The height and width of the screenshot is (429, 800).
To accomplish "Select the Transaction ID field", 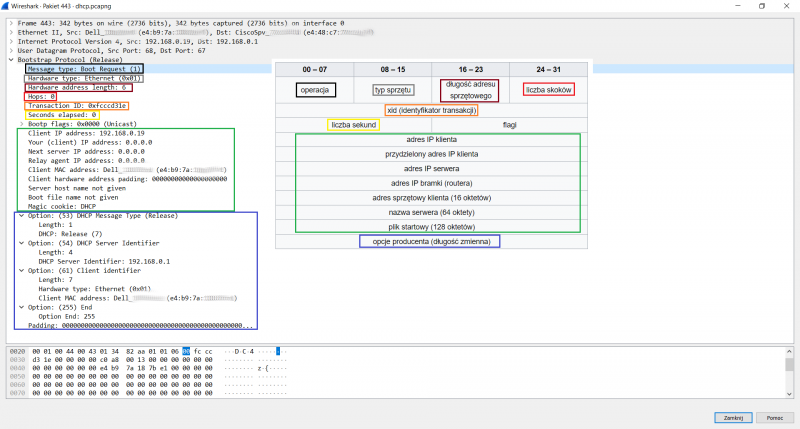I will tap(77, 105).
